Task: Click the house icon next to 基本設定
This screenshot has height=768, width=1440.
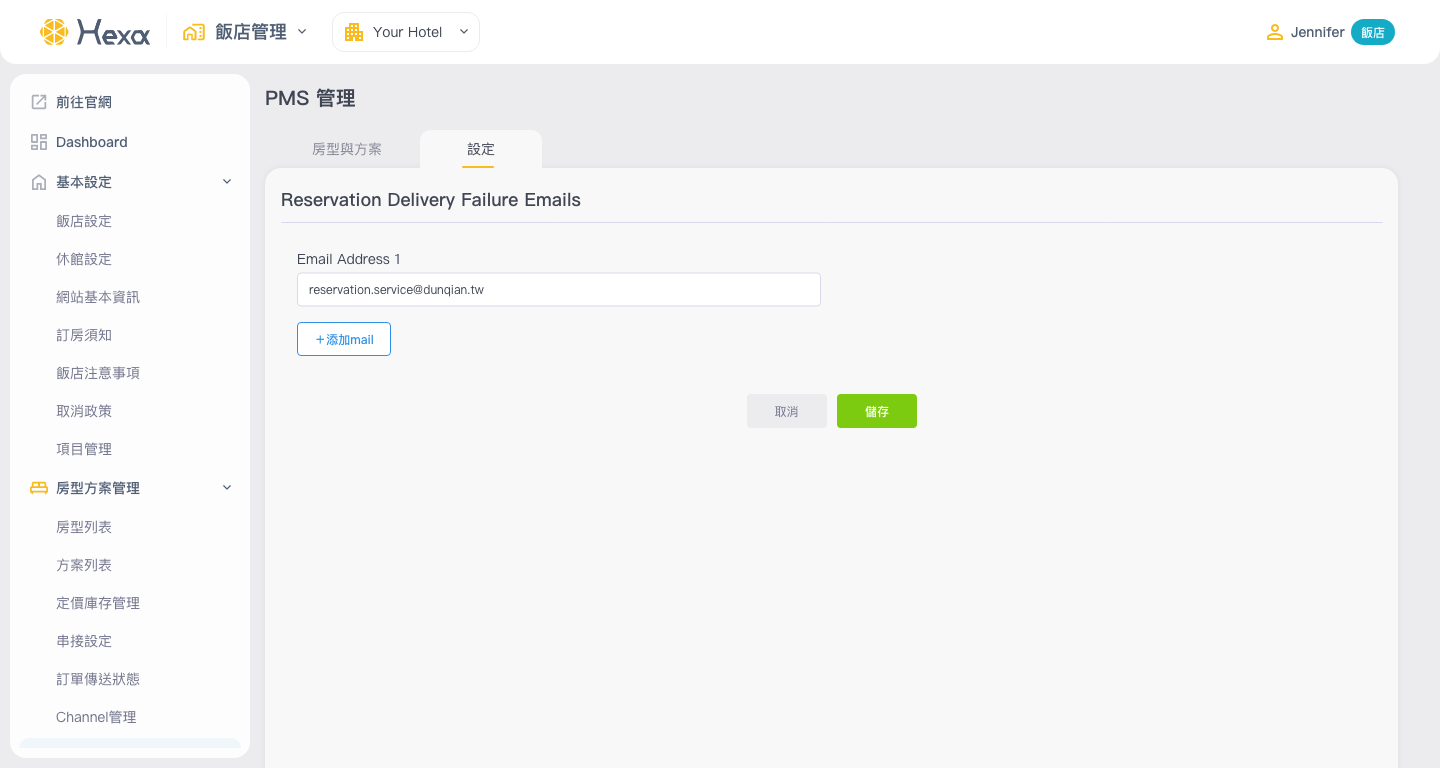Action: tap(39, 182)
